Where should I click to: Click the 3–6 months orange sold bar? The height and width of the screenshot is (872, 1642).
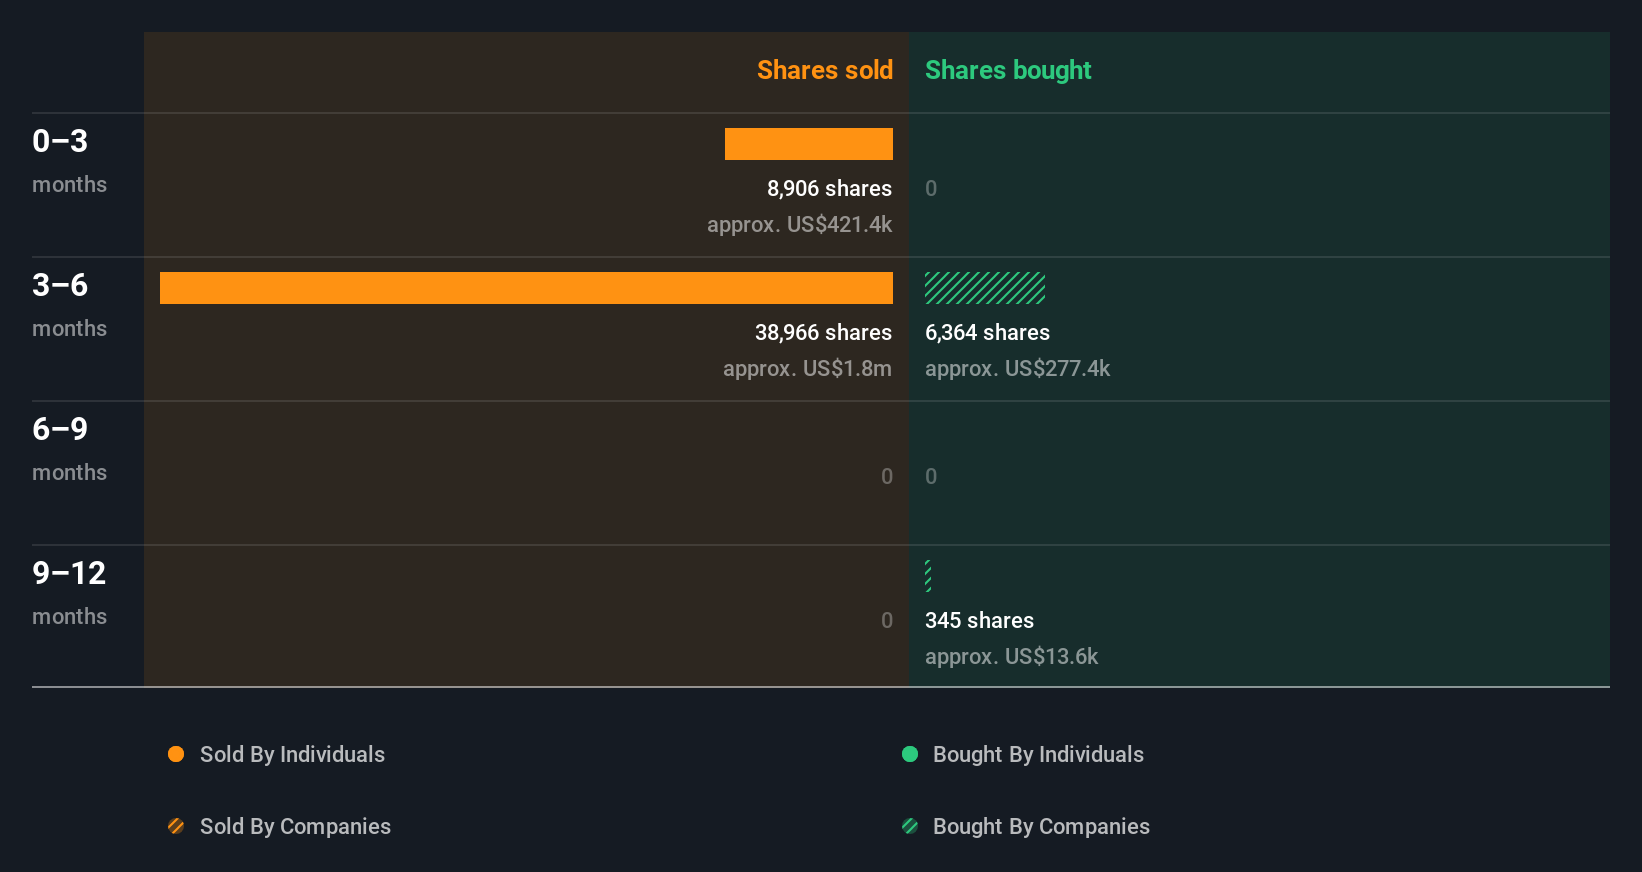526,288
